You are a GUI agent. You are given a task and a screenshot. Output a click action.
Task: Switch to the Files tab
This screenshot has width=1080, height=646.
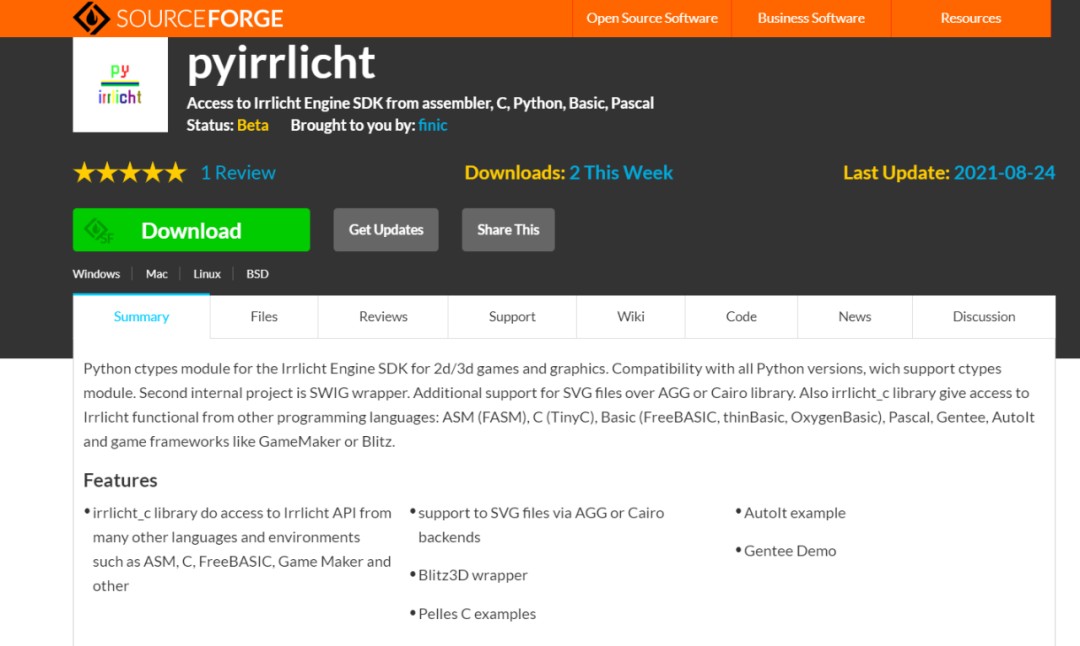pos(264,317)
